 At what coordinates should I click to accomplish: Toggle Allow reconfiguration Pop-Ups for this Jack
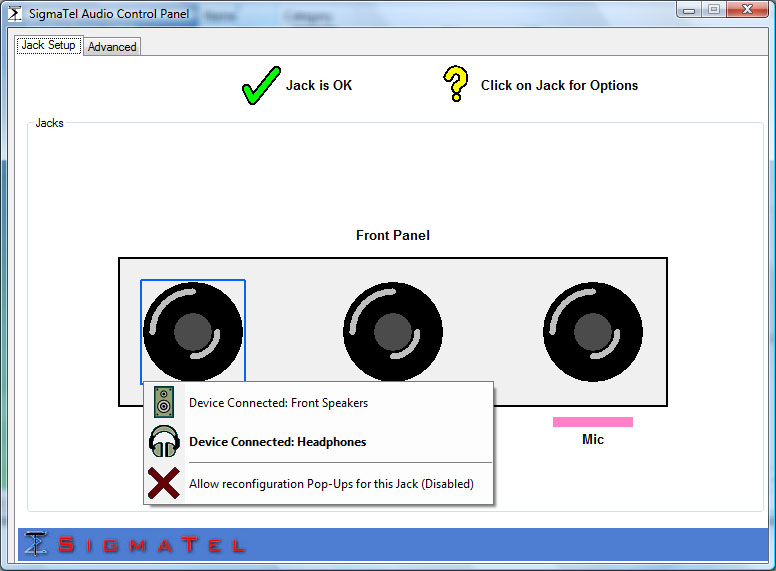coord(319,483)
